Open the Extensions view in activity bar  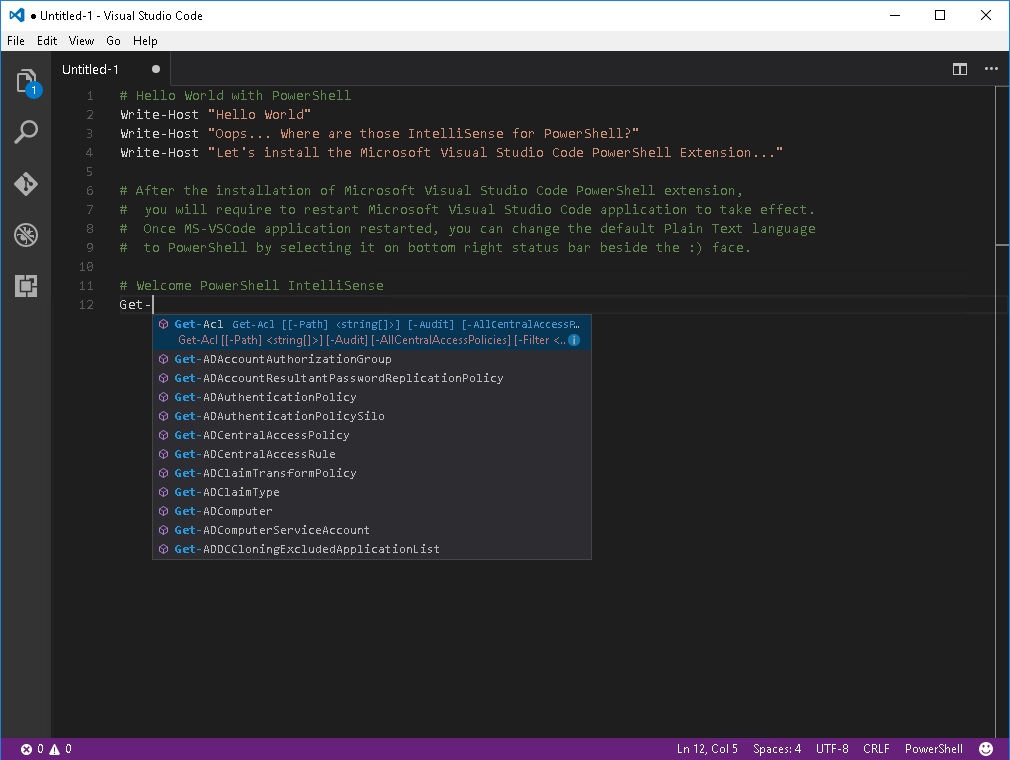point(26,285)
